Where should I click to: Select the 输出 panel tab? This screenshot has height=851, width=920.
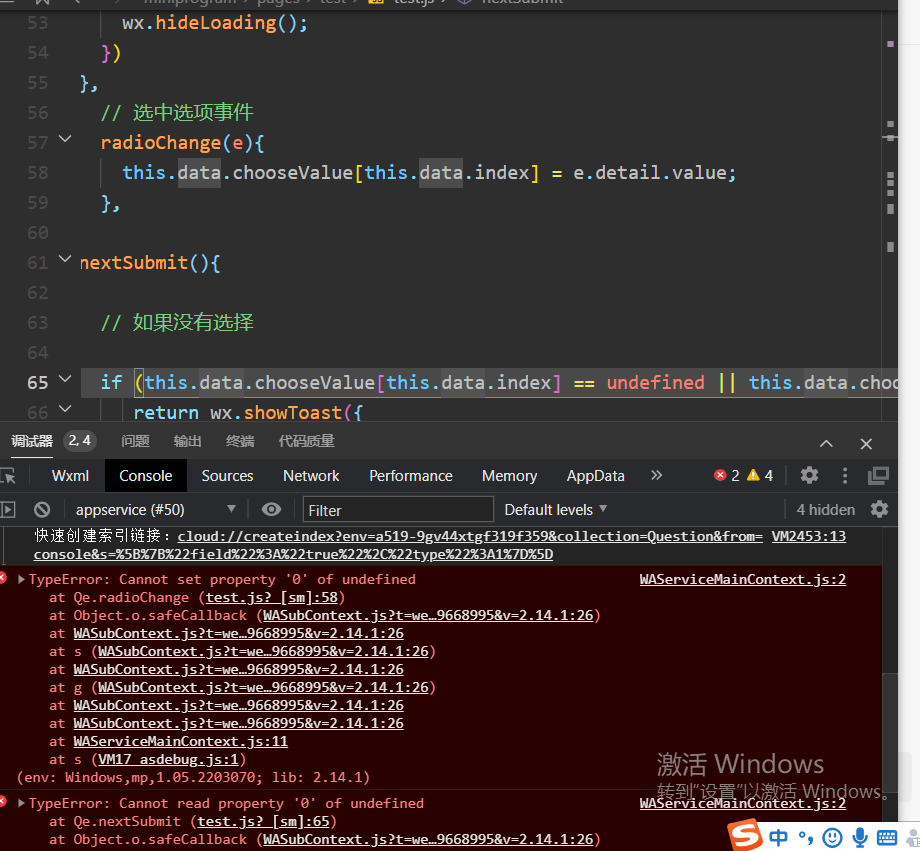pos(188,441)
